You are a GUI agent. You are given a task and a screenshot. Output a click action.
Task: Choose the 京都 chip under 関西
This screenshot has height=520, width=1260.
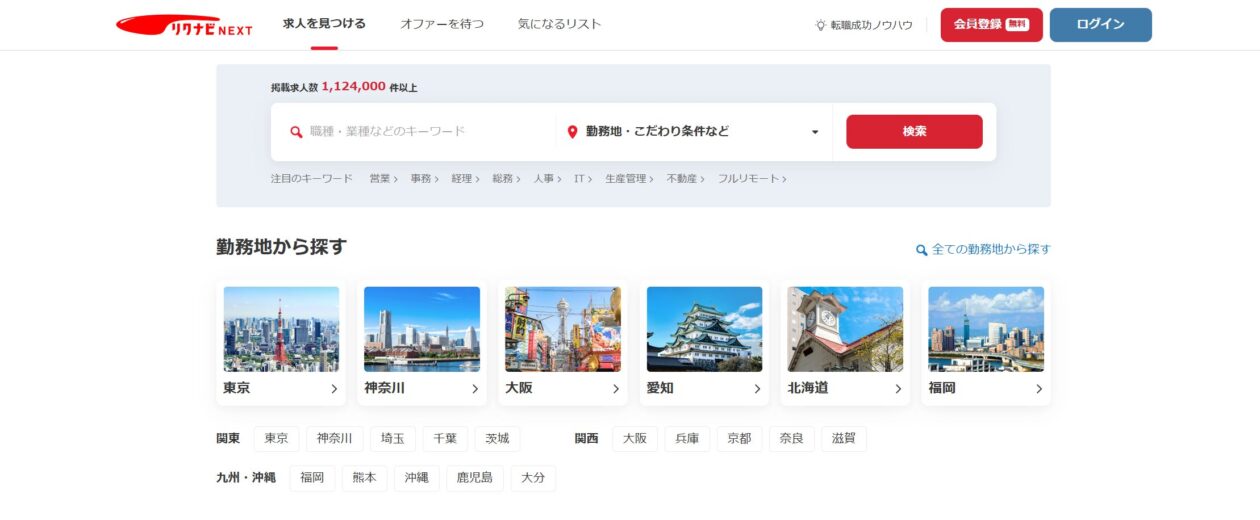739,439
